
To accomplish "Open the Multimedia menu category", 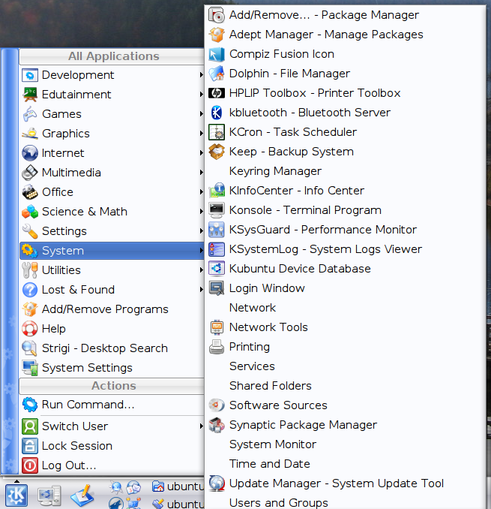I will coord(112,172).
